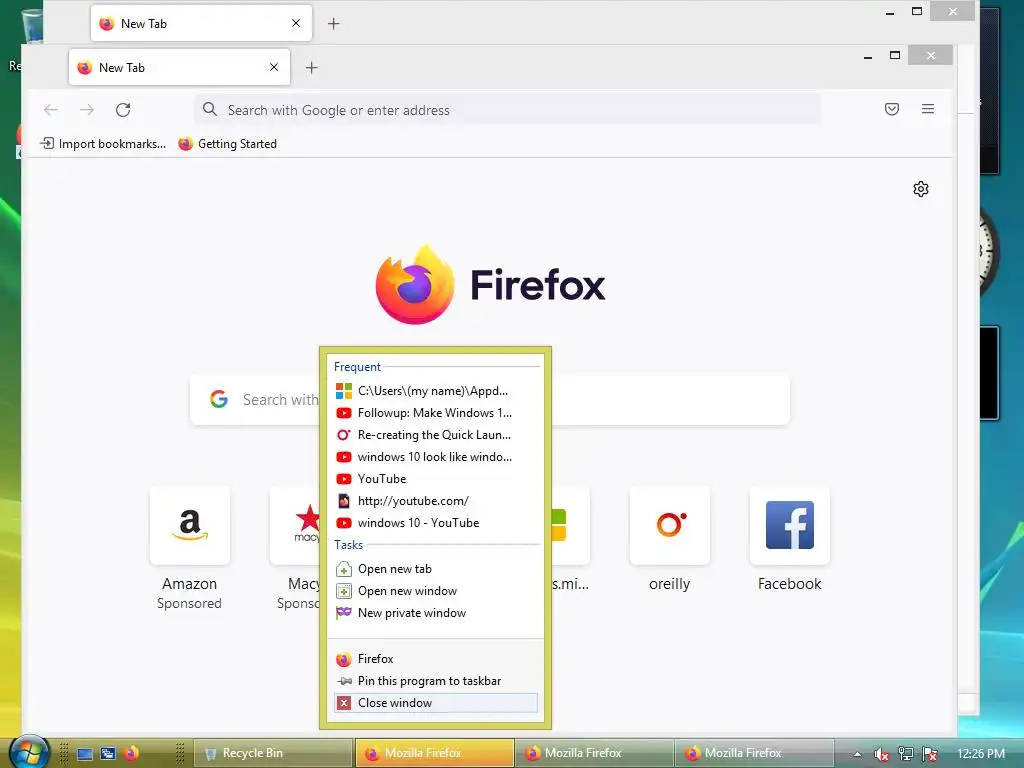The height and width of the screenshot is (768, 1024).
Task: Select New Tab tab in the back window
Action: [201, 24]
